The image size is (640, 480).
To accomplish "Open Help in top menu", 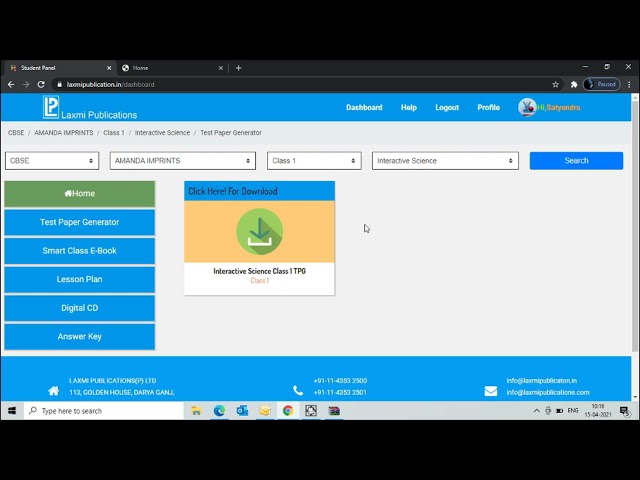I will (409, 107).
